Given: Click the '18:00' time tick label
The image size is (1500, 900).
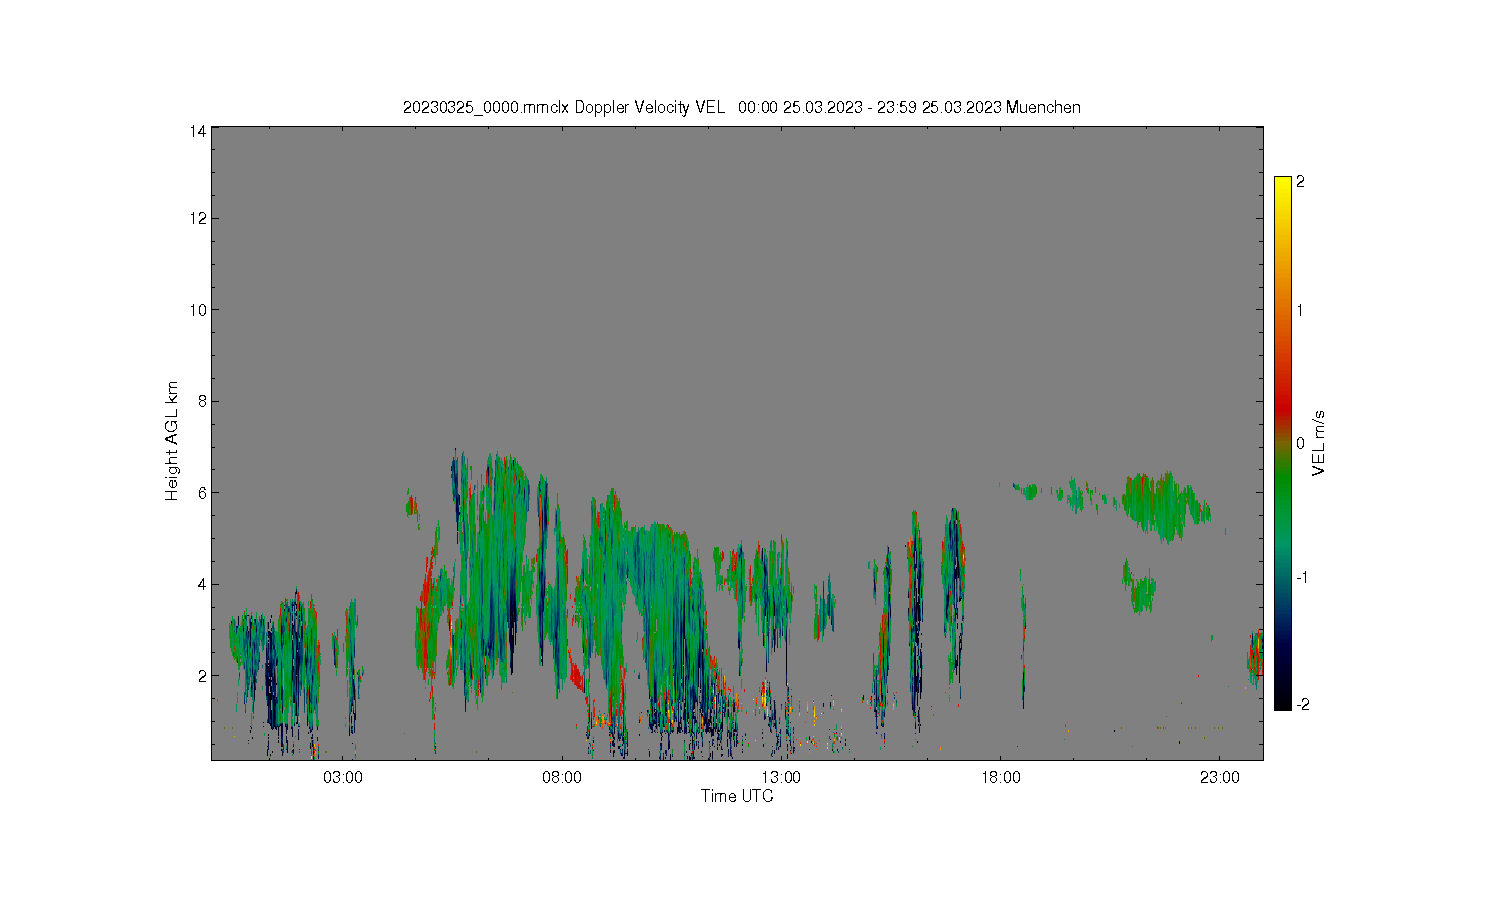Looking at the screenshot, I should [1001, 778].
